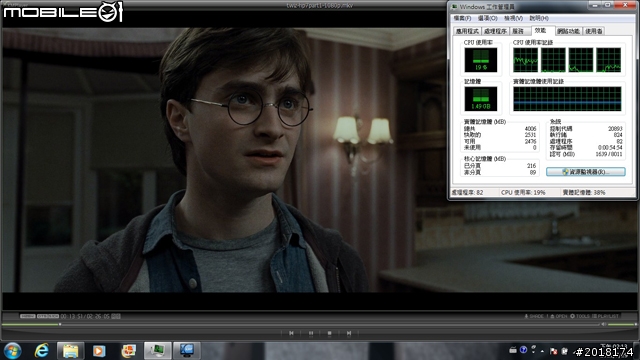The width and height of the screenshot is (640, 360).
Task: Click the elapsed time display 00:13:51
Action: 72,316
